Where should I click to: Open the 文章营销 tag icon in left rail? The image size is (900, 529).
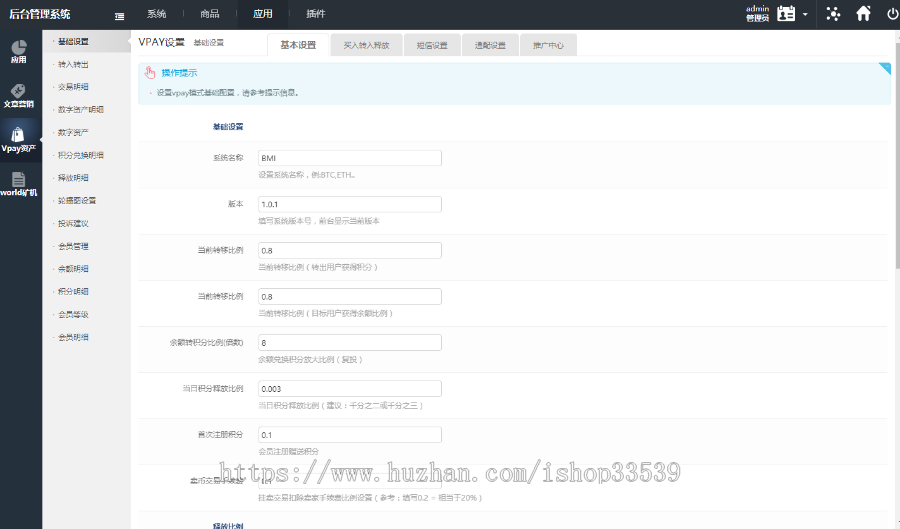click(18, 91)
